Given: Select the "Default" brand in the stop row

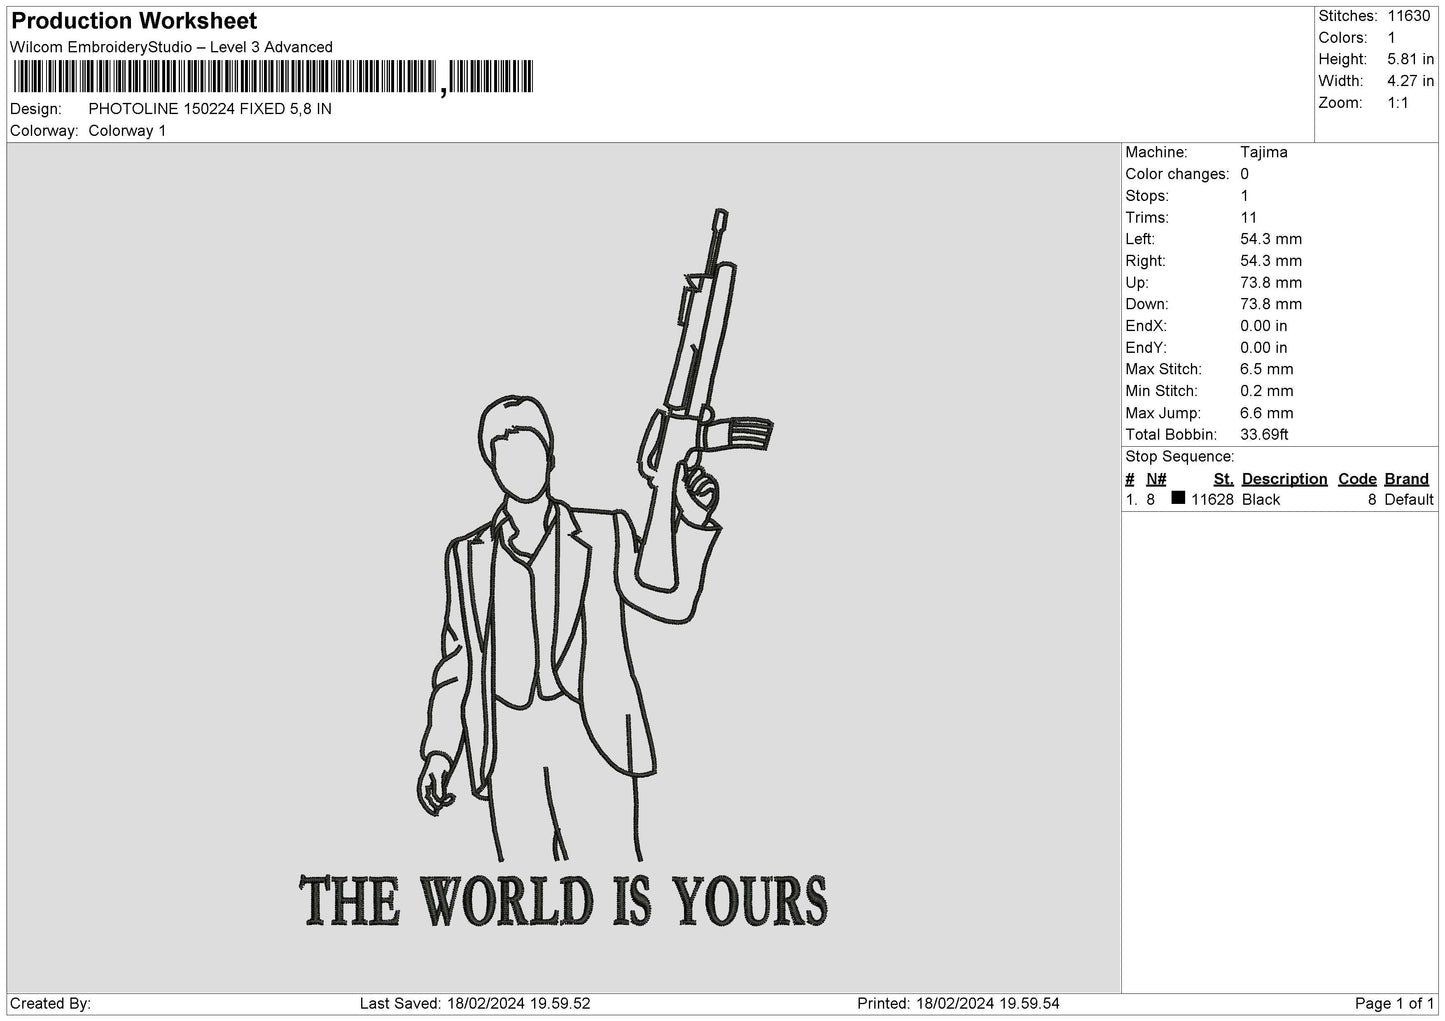Looking at the screenshot, I should point(1409,500).
